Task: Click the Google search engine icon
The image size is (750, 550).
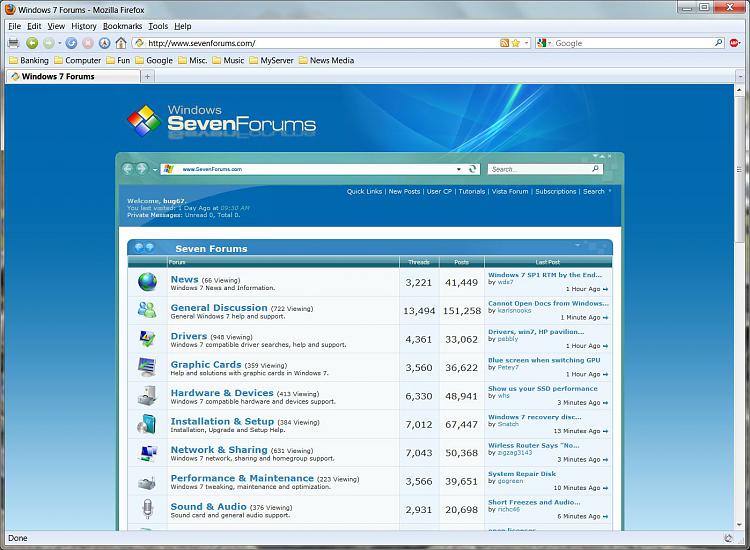Action: [541, 43]
